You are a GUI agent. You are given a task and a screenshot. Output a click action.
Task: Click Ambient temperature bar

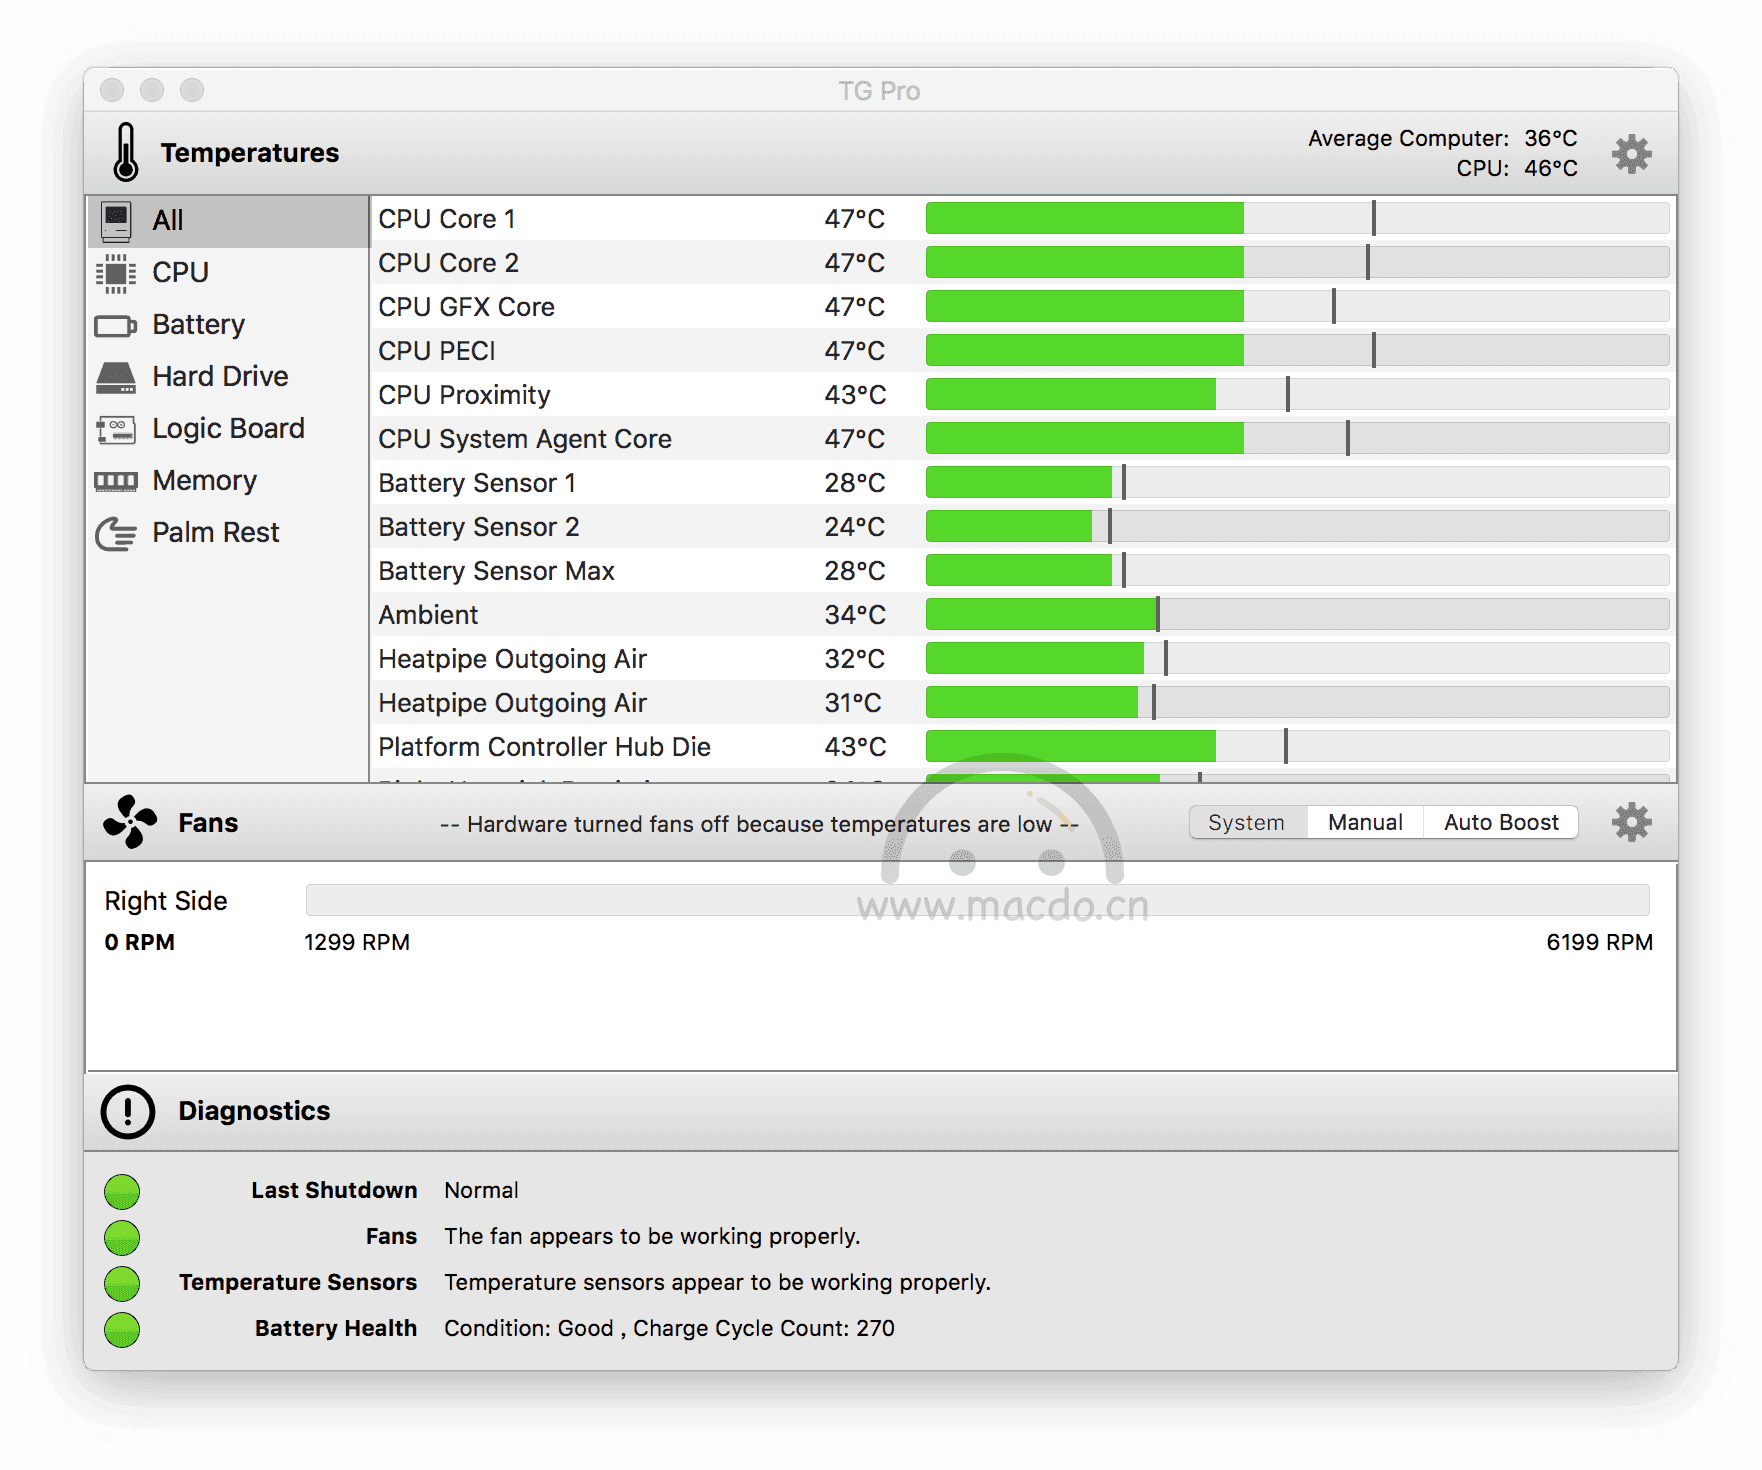(1297, 614)
